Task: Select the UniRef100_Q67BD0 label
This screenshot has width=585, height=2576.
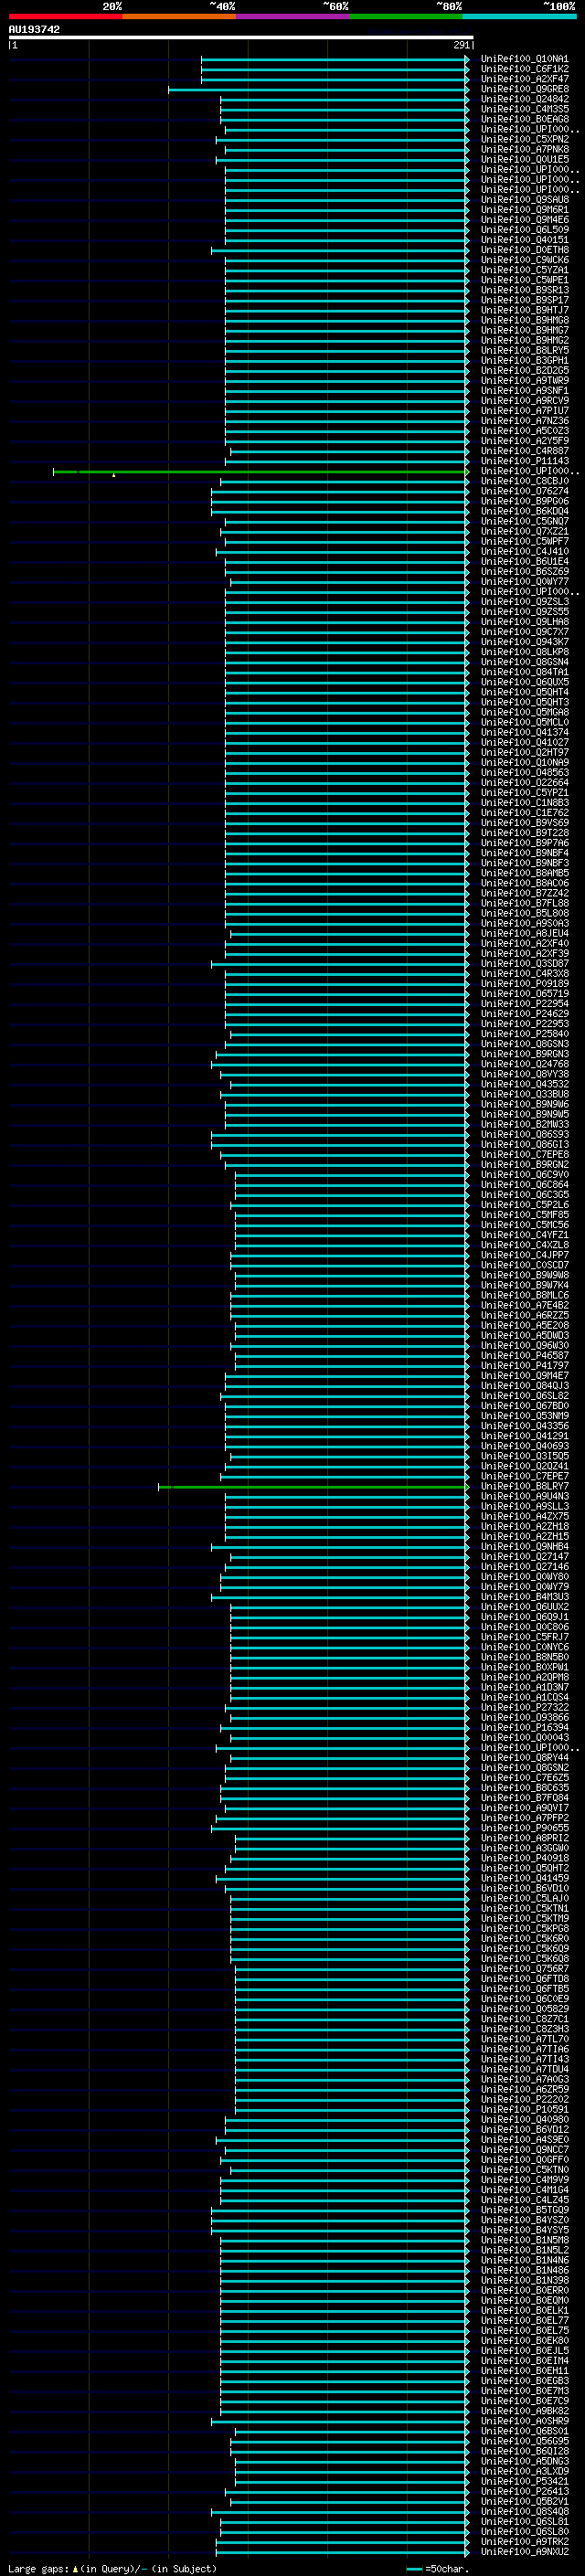Action: click(524, 1406)
